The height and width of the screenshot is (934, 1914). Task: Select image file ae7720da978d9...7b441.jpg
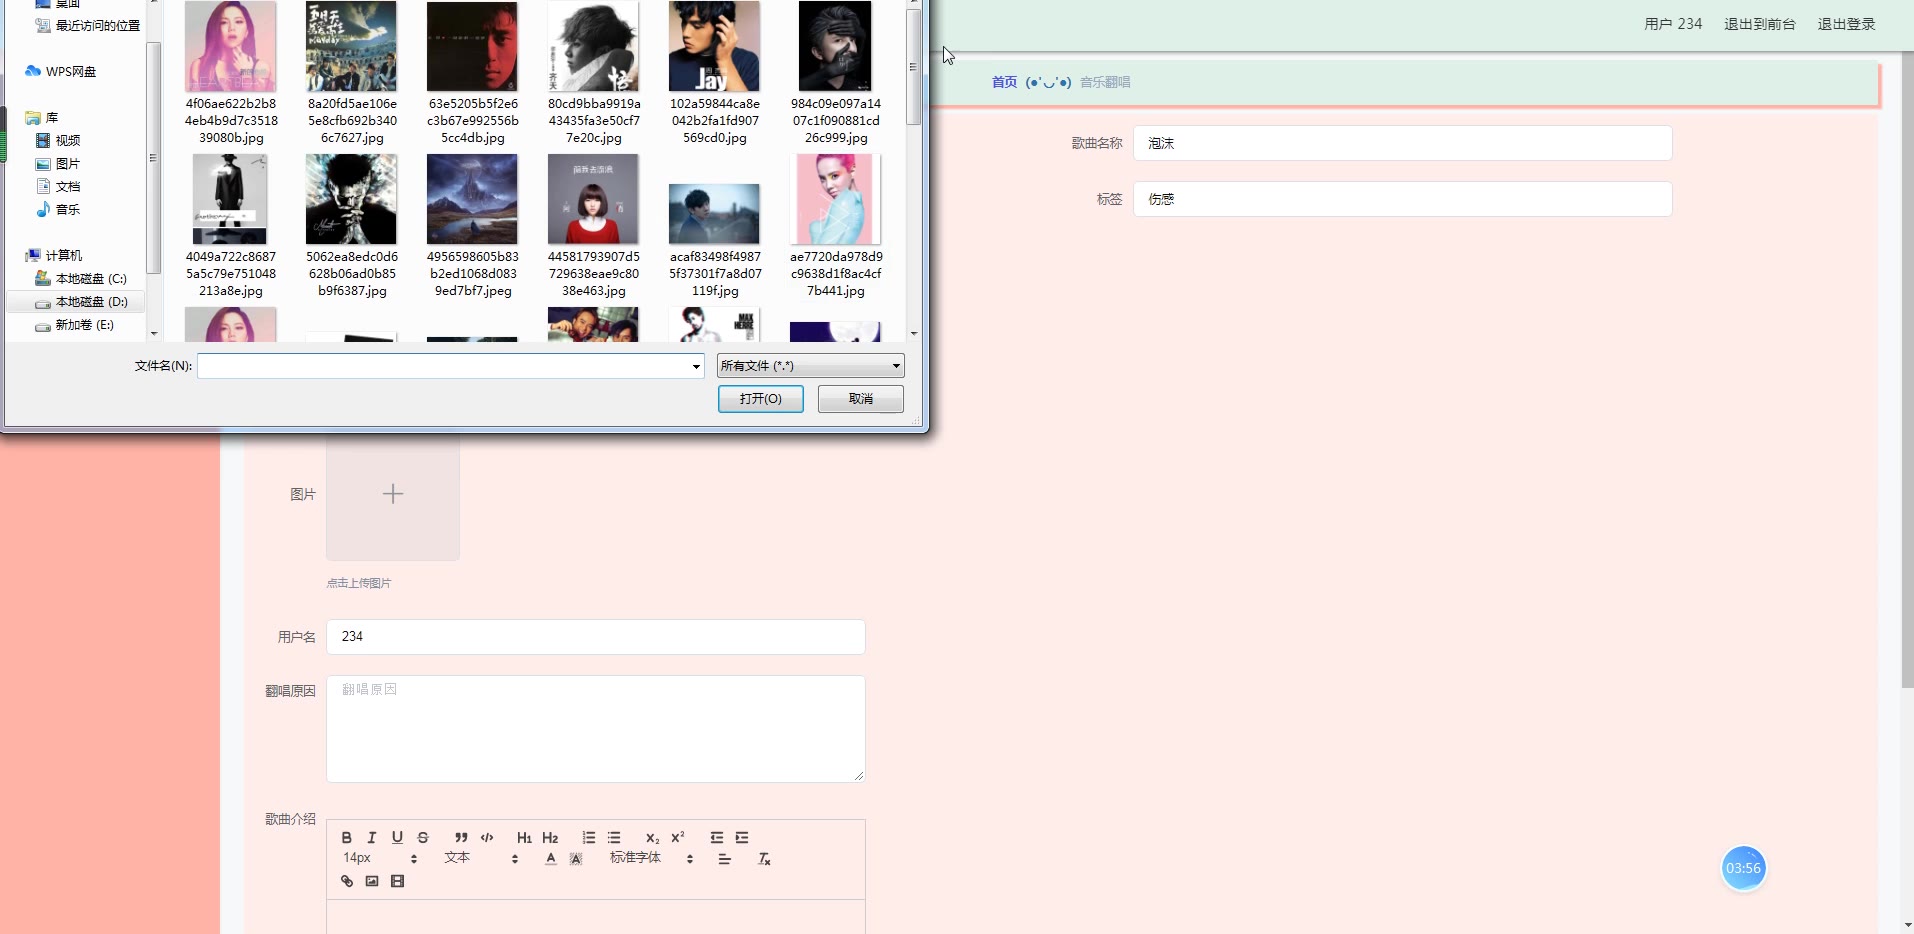pyautogui.click(x=836, y=226)
